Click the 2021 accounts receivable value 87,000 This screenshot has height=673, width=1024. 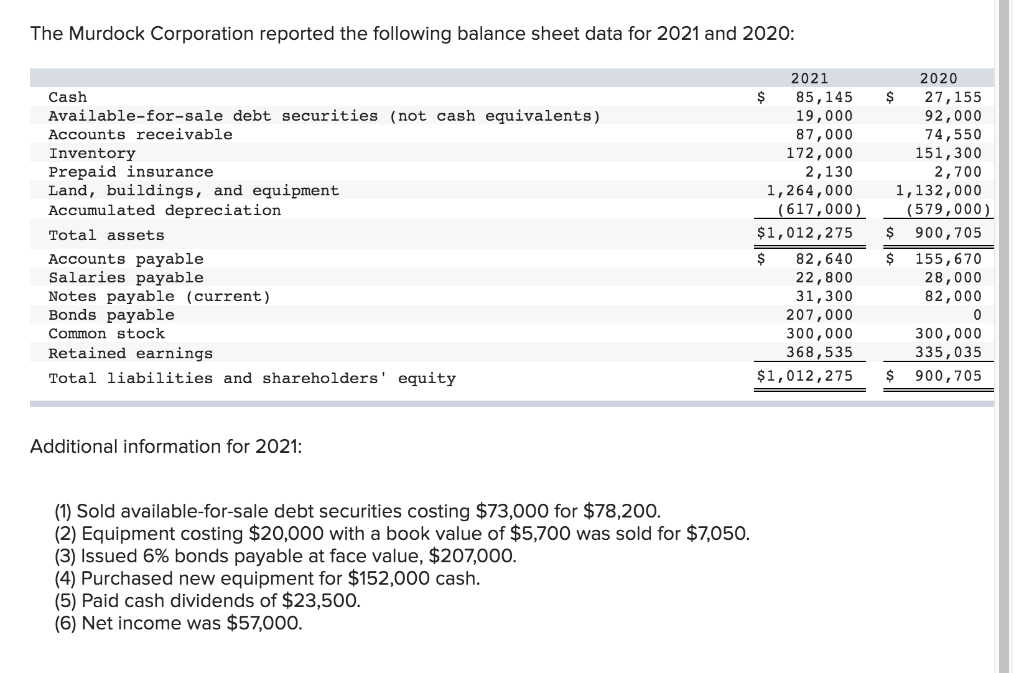[824, 134]
